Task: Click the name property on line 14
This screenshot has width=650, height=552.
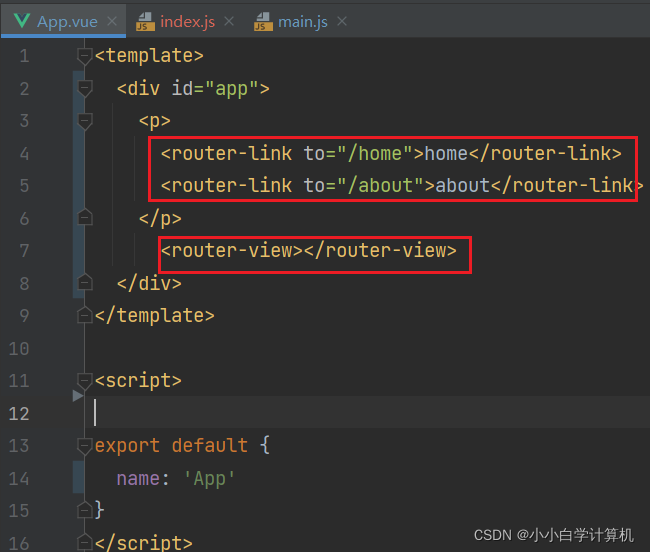Action: [138, 479]
